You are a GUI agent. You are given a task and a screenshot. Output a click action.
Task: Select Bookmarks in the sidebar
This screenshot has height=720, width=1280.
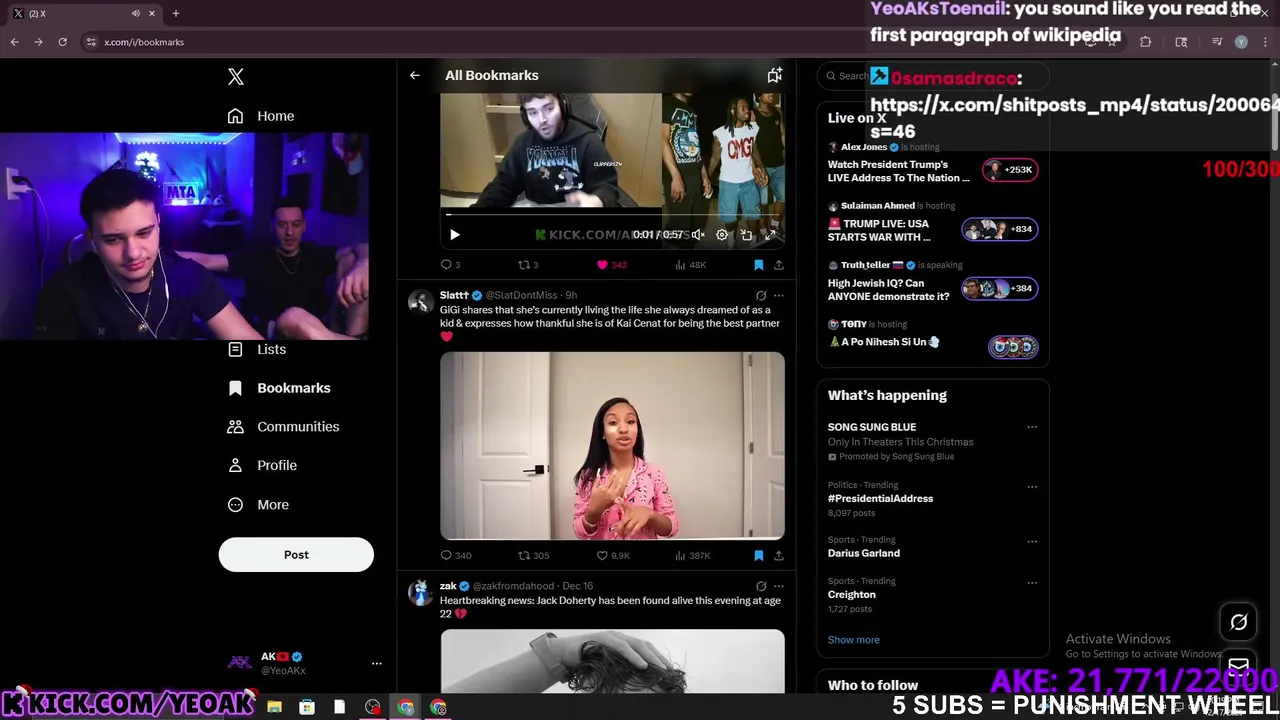[x=279, y=388]
